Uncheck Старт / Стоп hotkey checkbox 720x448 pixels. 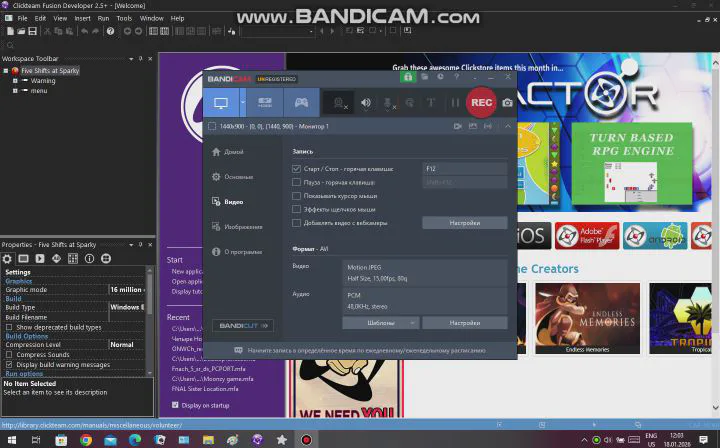tap(296, 169)
